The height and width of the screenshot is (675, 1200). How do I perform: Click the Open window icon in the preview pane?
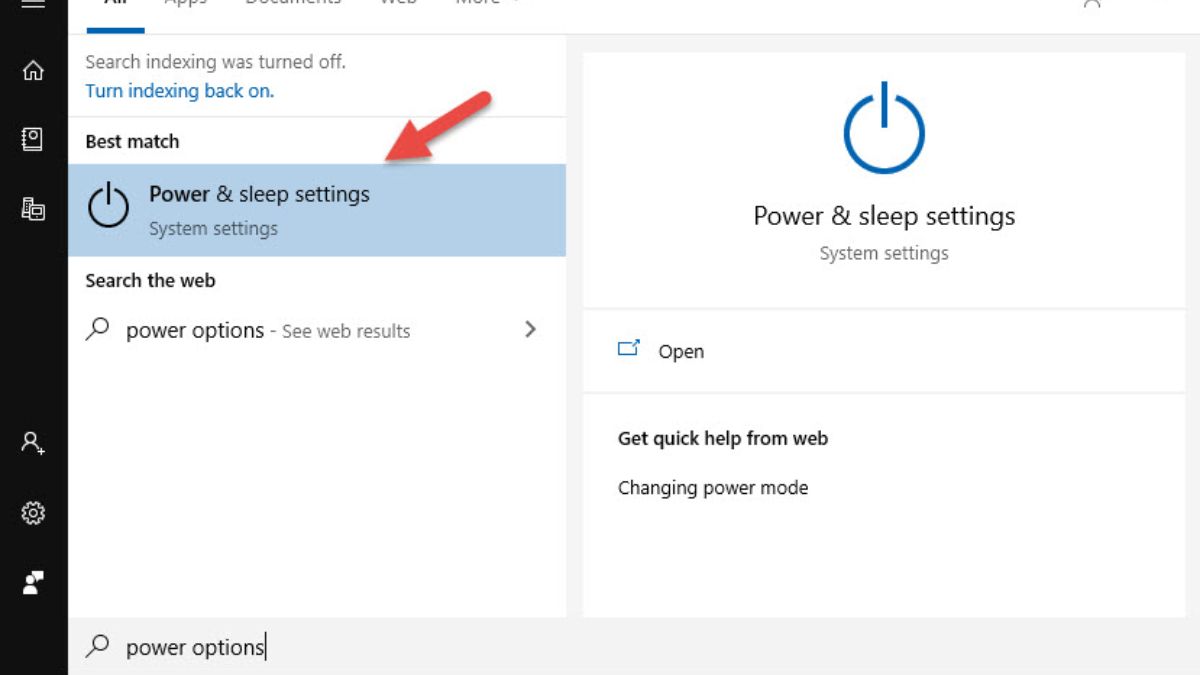[629, 350]
